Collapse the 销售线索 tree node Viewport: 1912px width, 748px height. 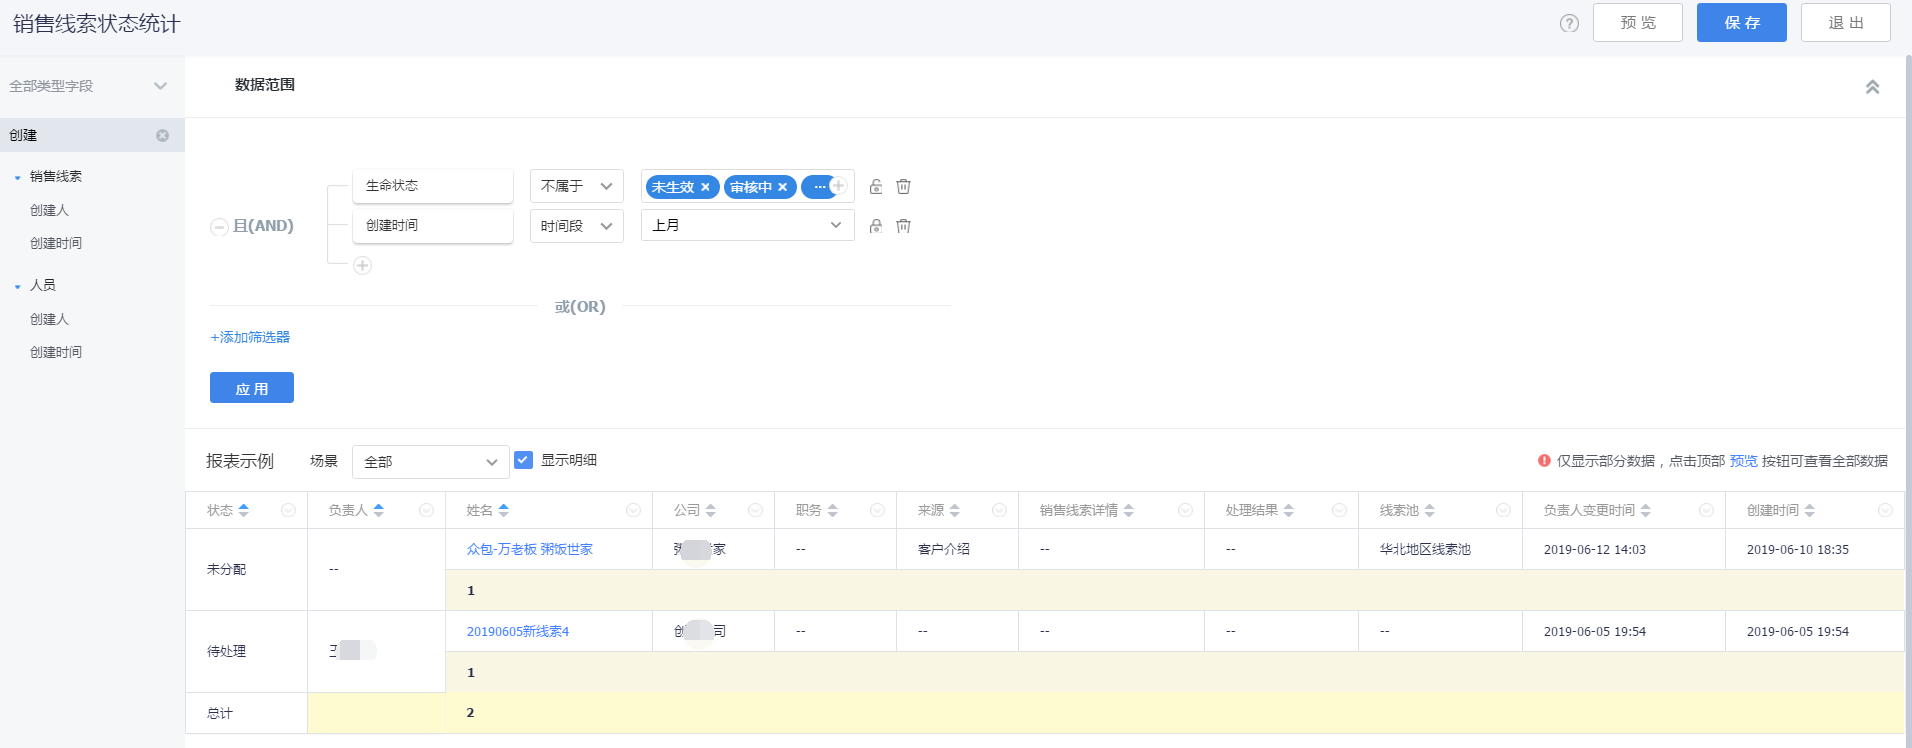click(x=17, y=177)
